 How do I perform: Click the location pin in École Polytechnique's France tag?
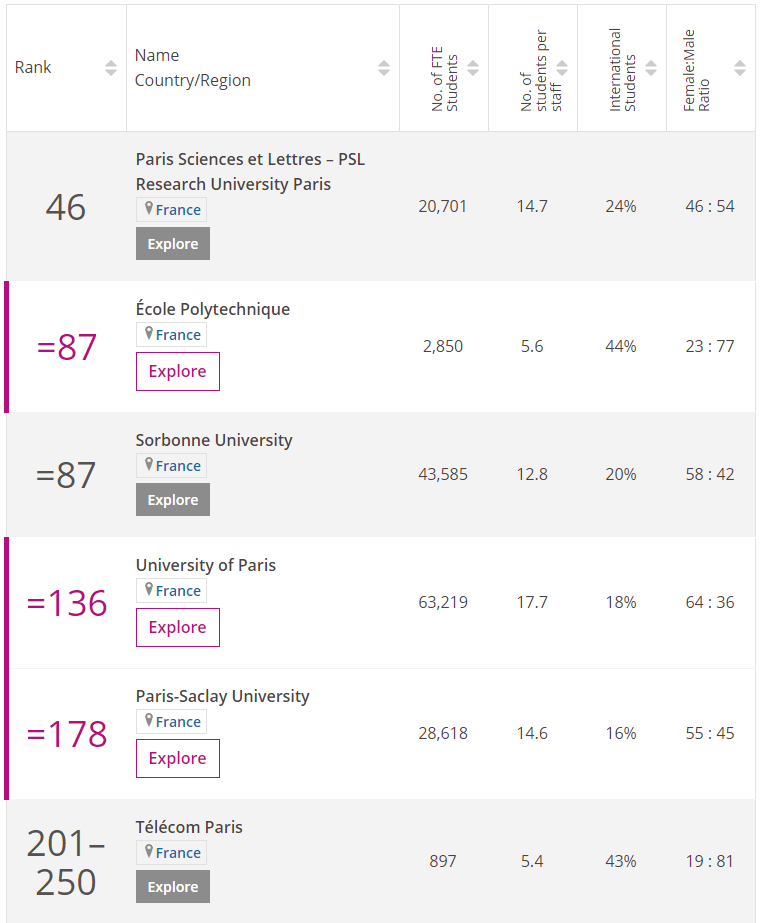pyautogui.click(x=148, y=335)
